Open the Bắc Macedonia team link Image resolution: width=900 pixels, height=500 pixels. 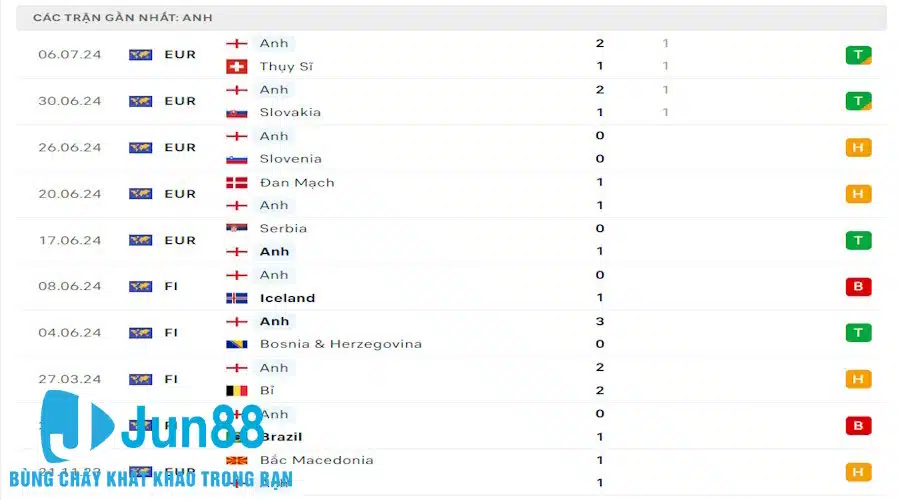click(316, 460)
